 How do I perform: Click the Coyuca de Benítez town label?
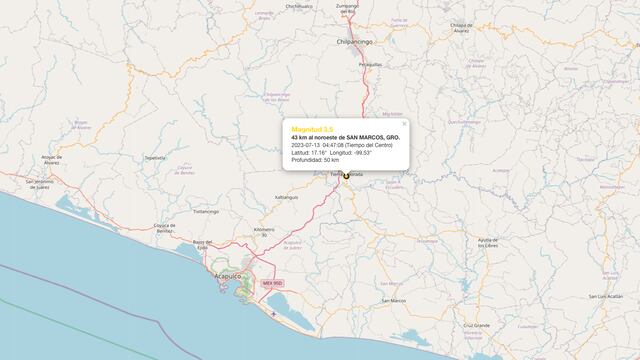164,228
